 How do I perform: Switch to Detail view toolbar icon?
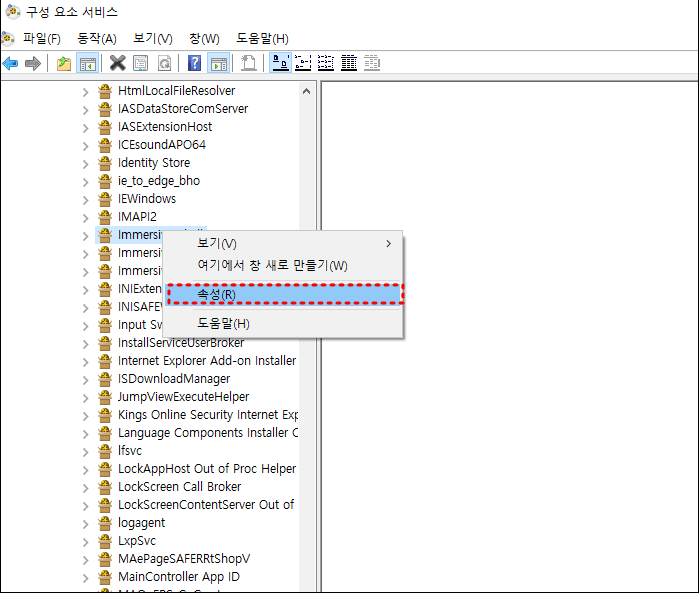click(x=349, y=63)
